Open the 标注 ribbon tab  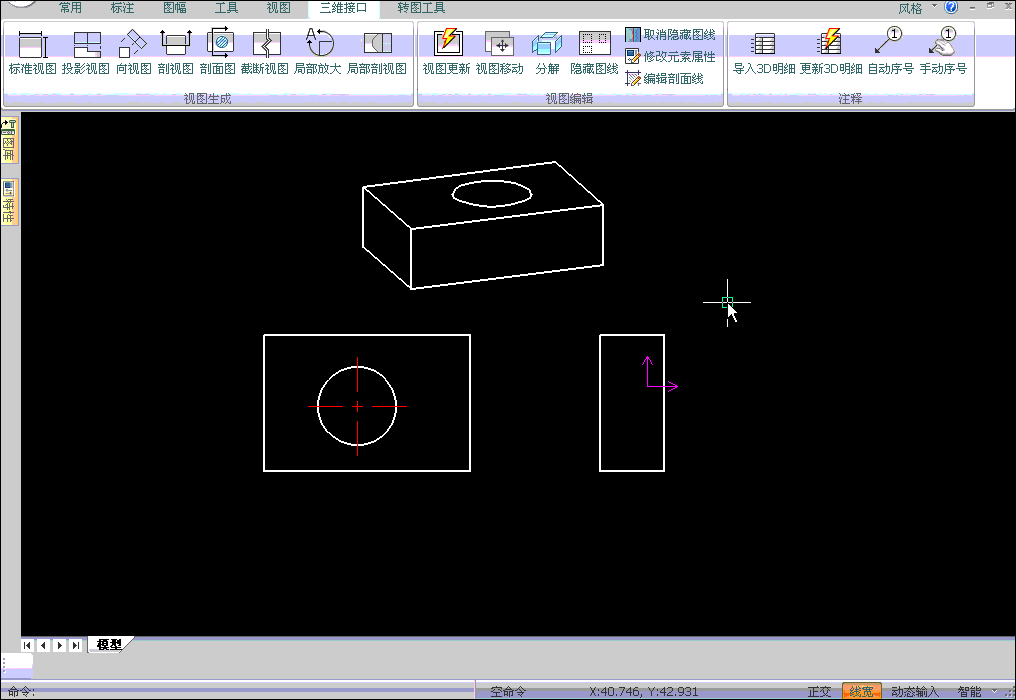coord(122,8)
